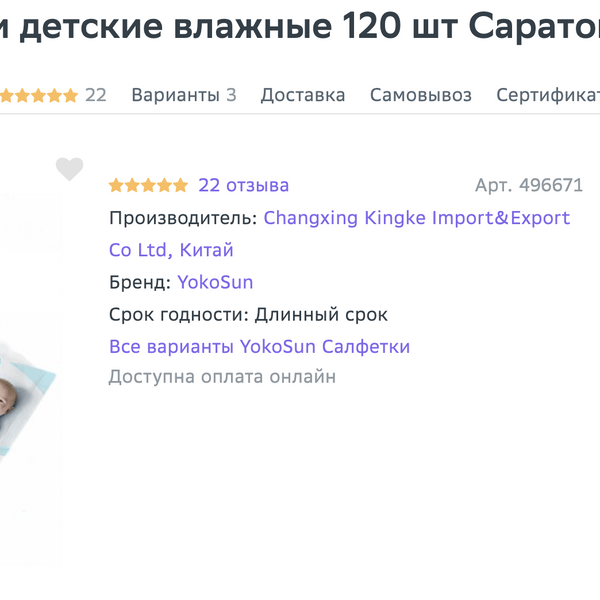
Task: Click the "Доступна оплата онлайн" note
Action: click(x=222, y=377)
